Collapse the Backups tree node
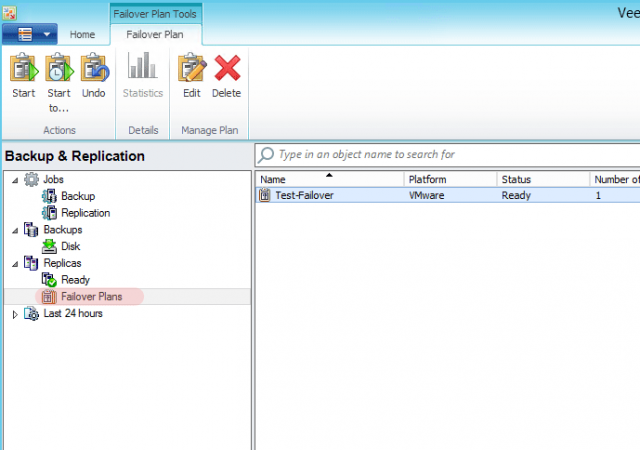The image size is (640, 450). [x=13, y=230]
